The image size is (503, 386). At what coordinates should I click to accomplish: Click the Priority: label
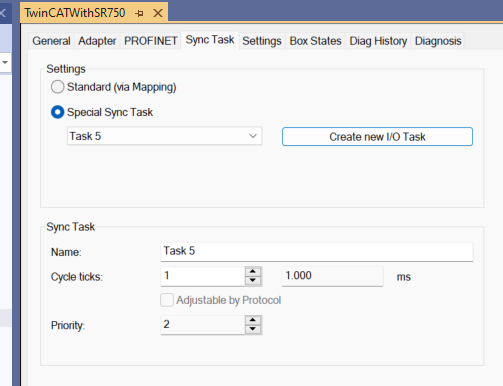click(68, 325)
